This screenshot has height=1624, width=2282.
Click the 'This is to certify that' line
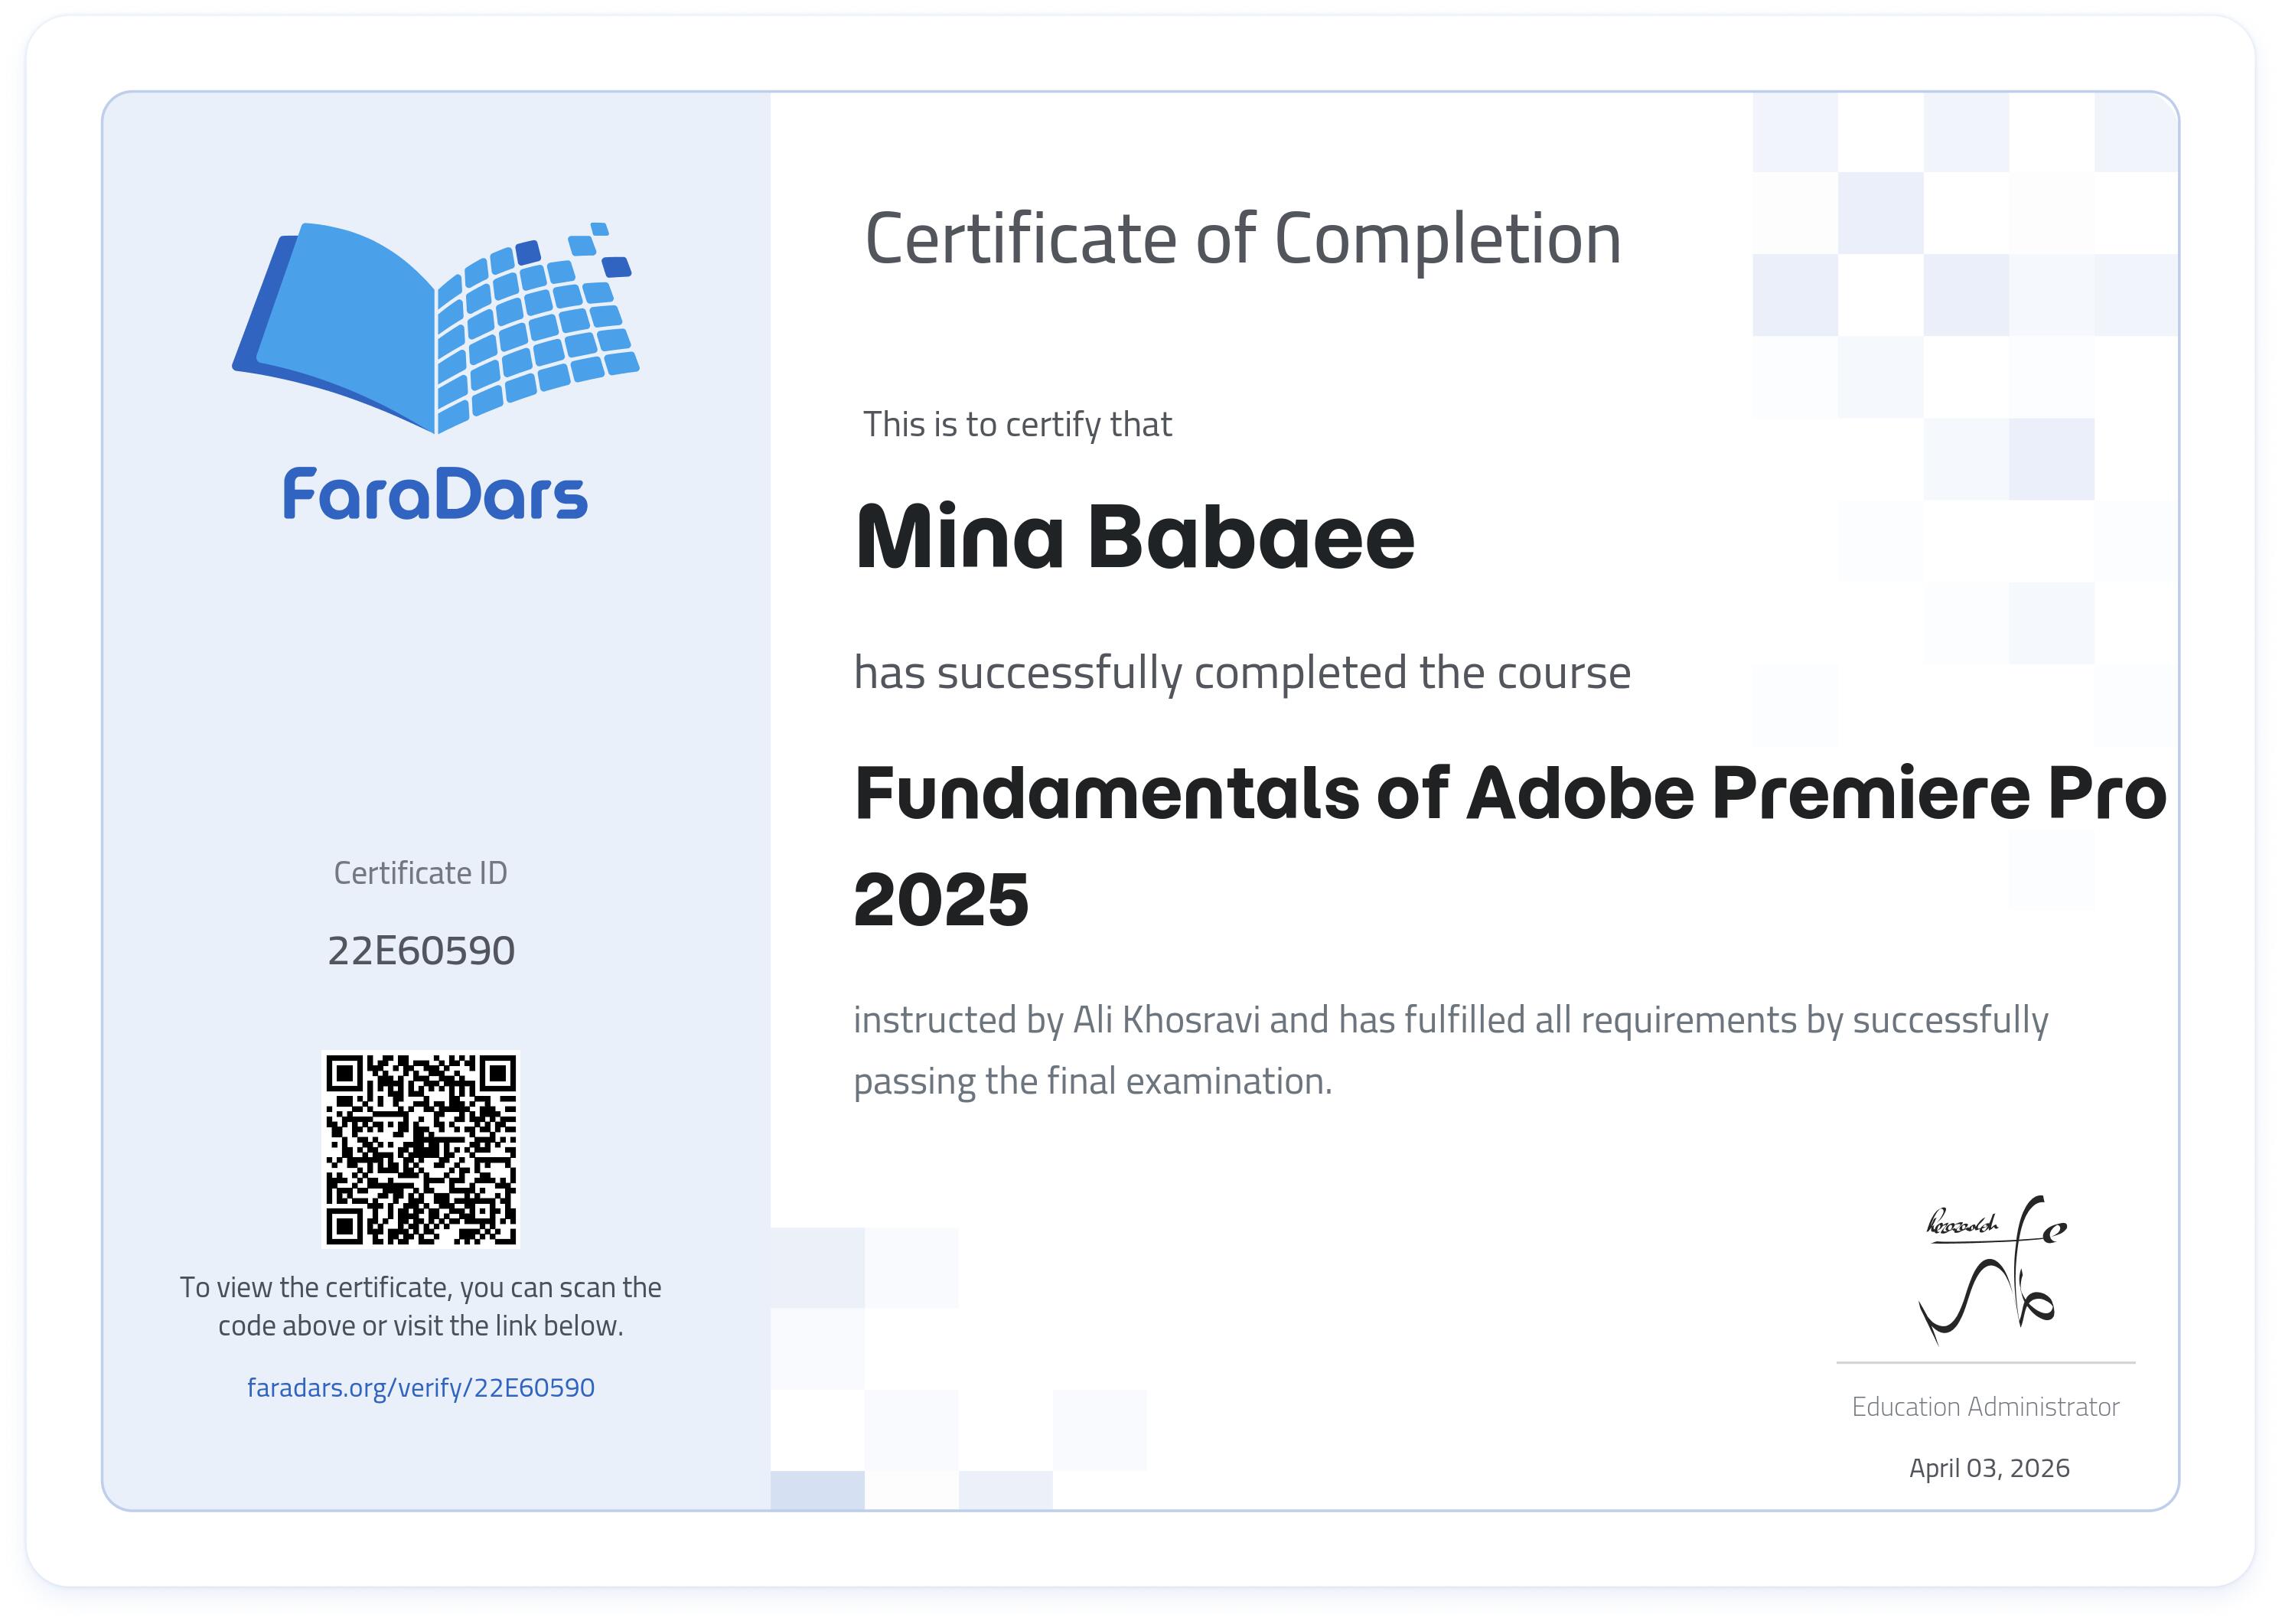click(x=1017, y=425)
